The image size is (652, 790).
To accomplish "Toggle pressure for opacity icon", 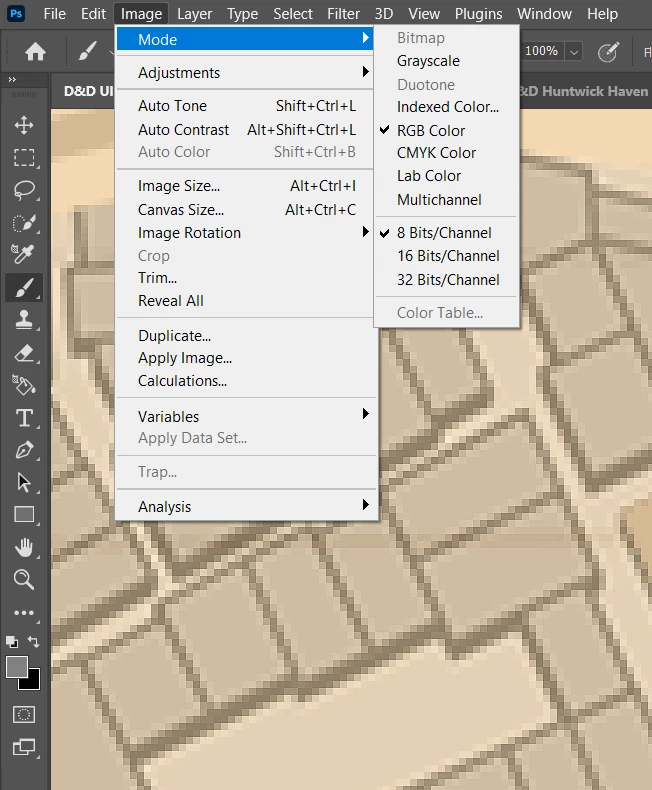I will click(608, 51).
